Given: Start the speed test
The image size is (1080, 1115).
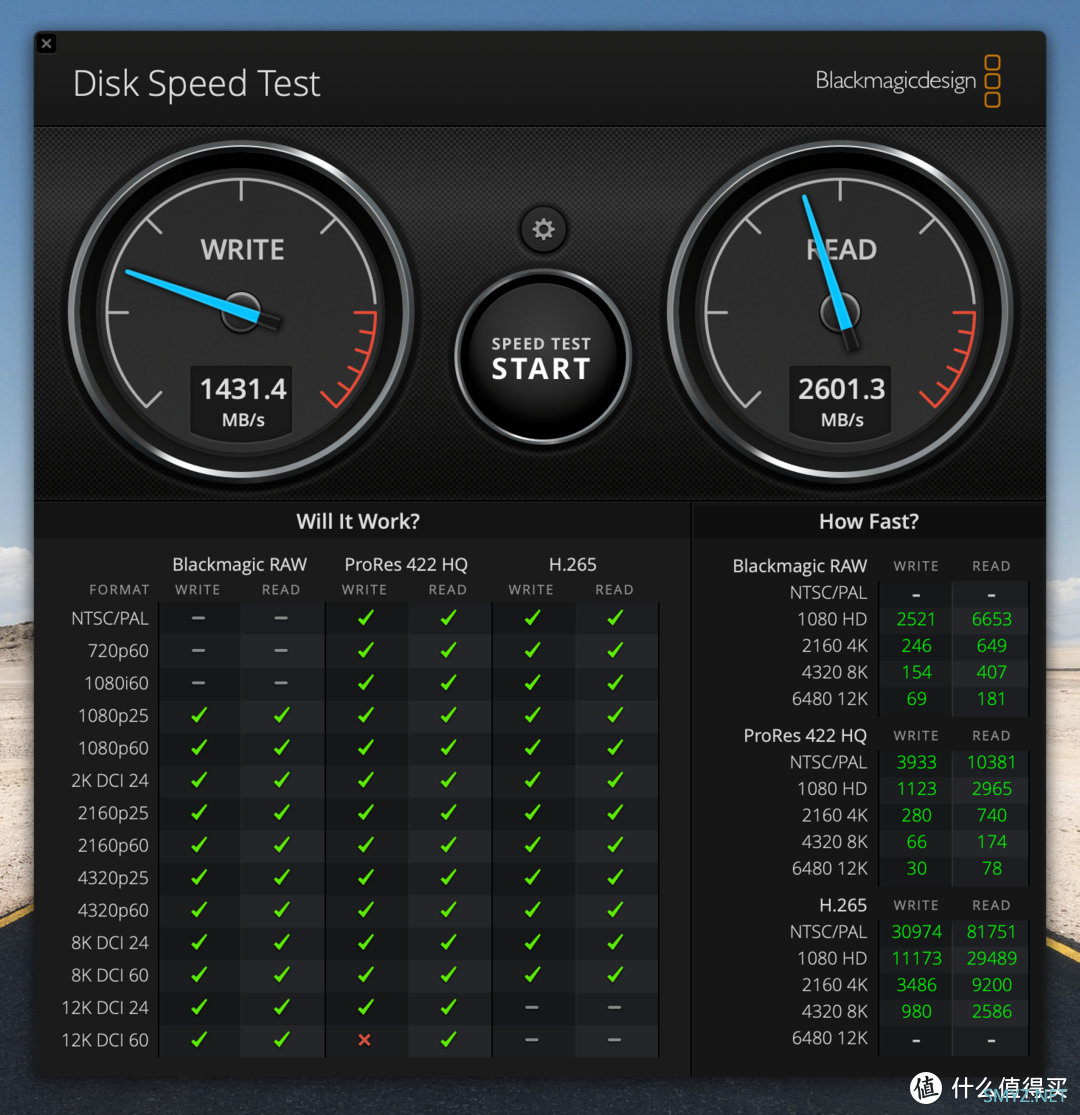Looking at the screenshot, I should [542, 357].
